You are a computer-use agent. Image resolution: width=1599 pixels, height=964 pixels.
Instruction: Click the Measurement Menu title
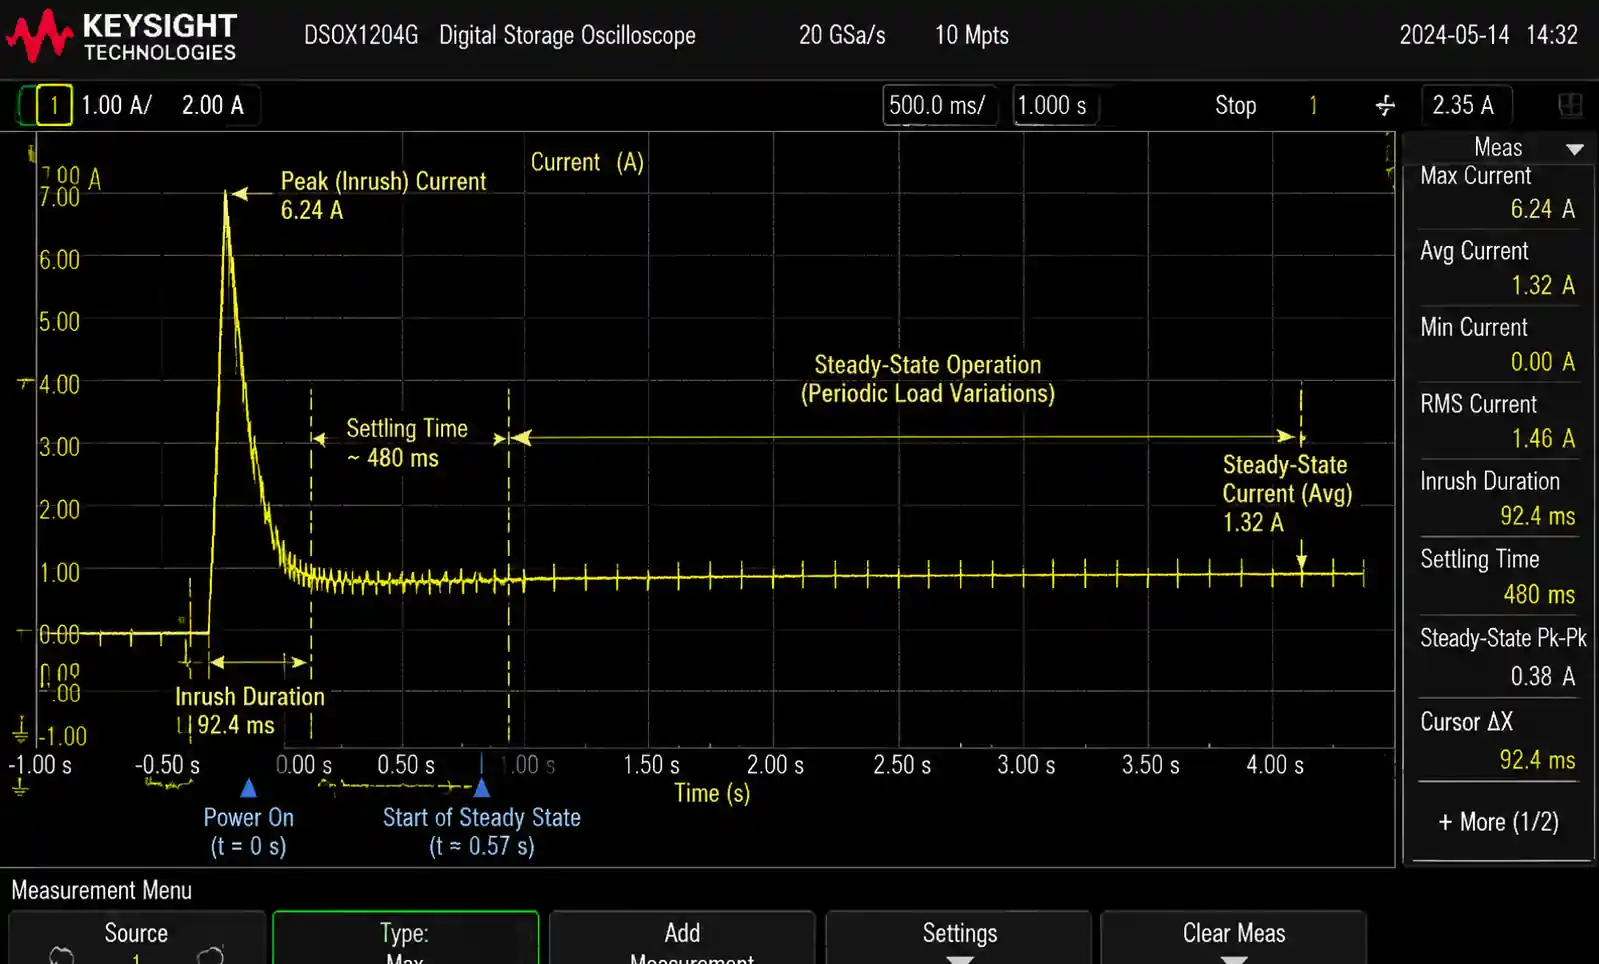click(101, 890)
